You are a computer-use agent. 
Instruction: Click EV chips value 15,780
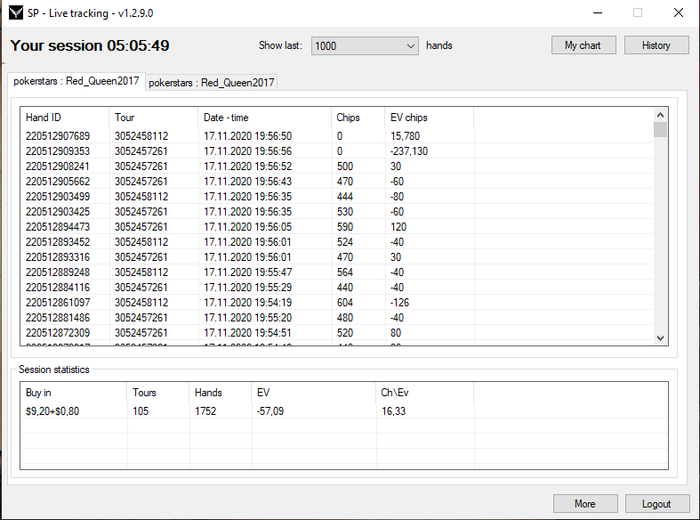pyautogui.click(x=405, y=136)
